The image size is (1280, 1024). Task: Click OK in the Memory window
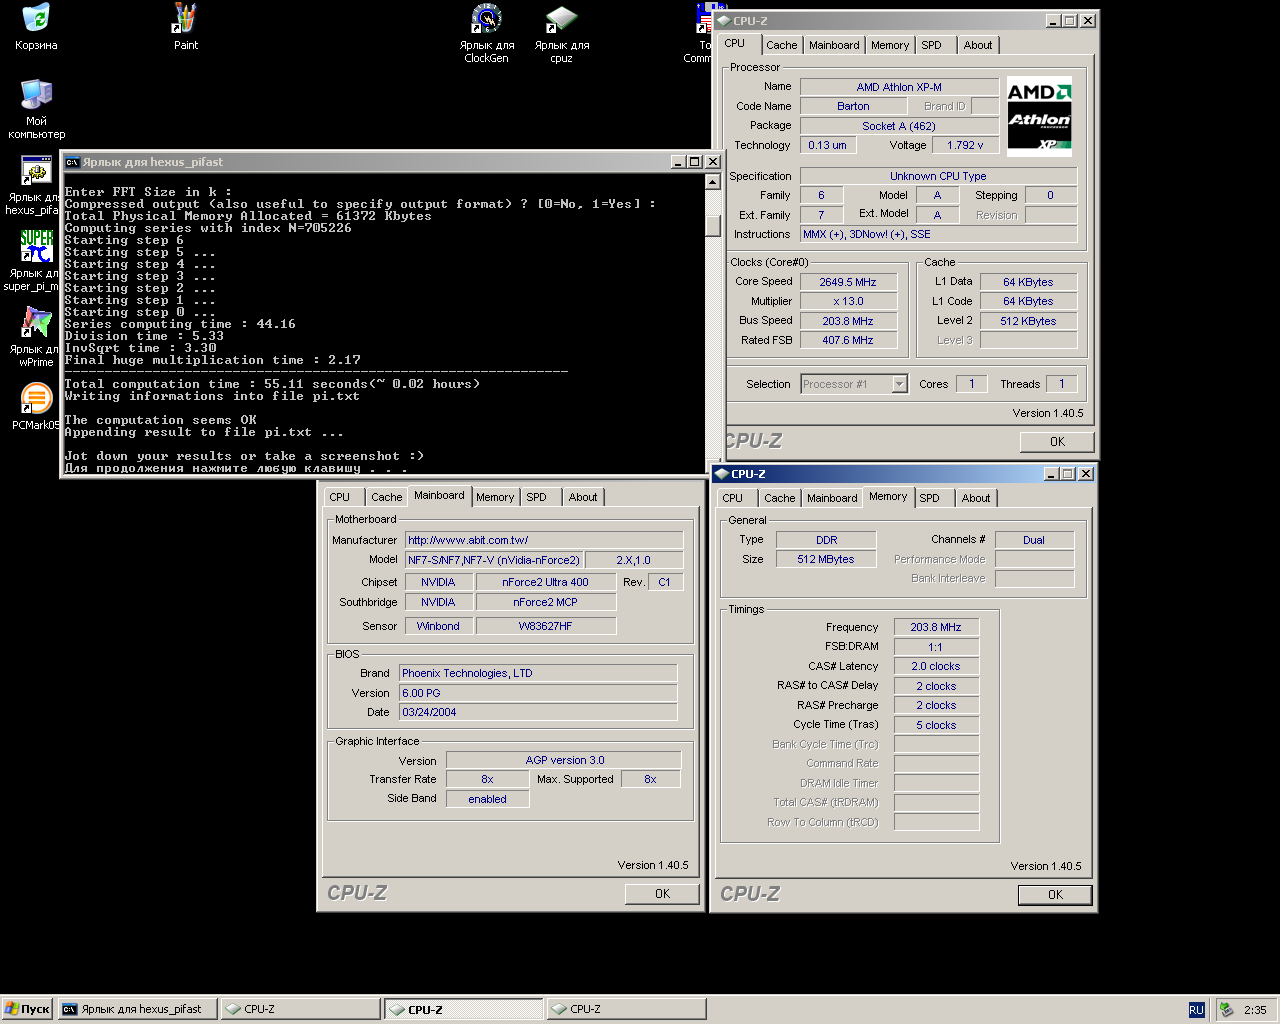pos(1055,895)
